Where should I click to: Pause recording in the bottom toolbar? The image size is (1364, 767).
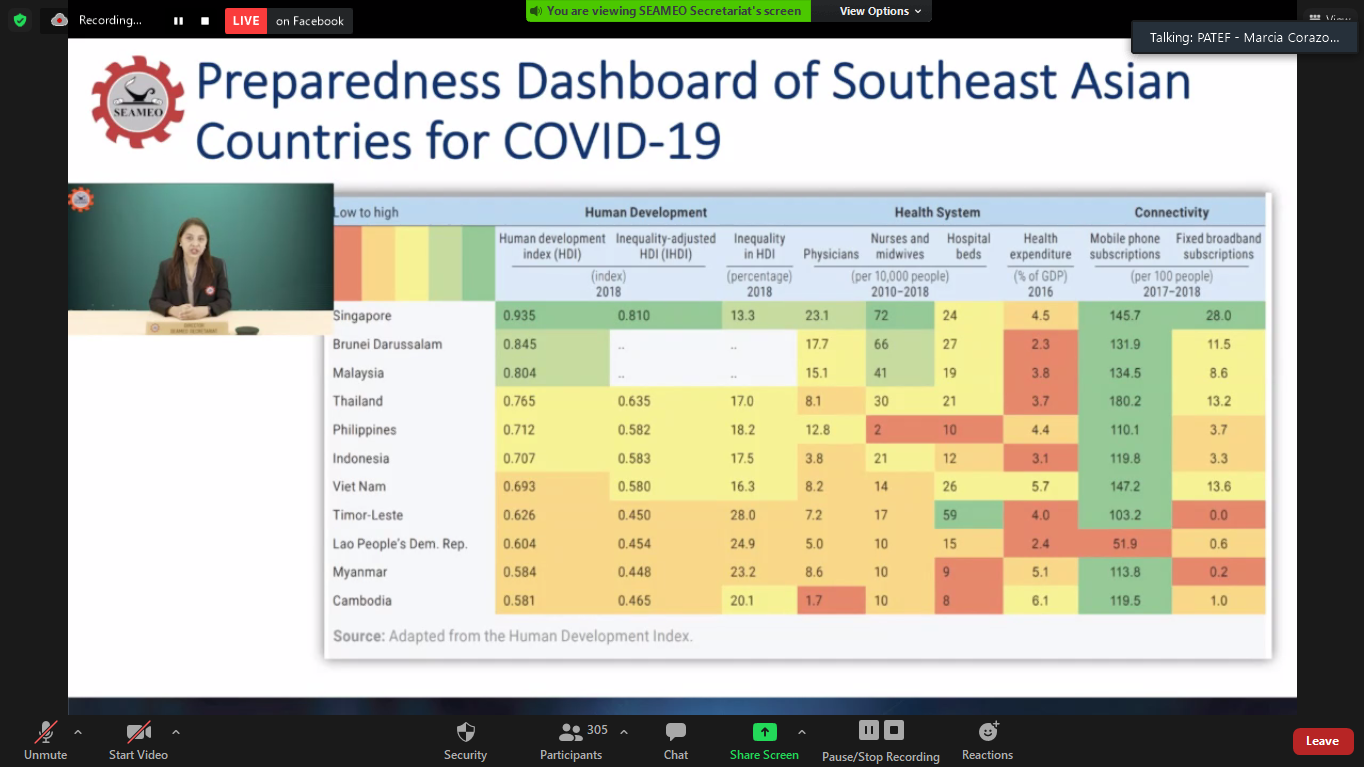tap(868, 730)
